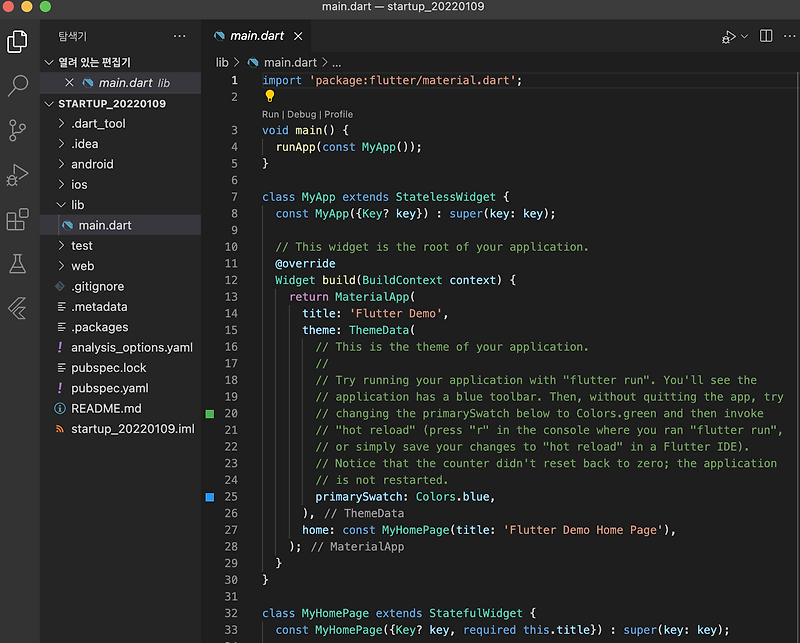The height and width of the screenshot is (643, 800).
Task: Close main.dart in open editors list
Action: point(69,83)
